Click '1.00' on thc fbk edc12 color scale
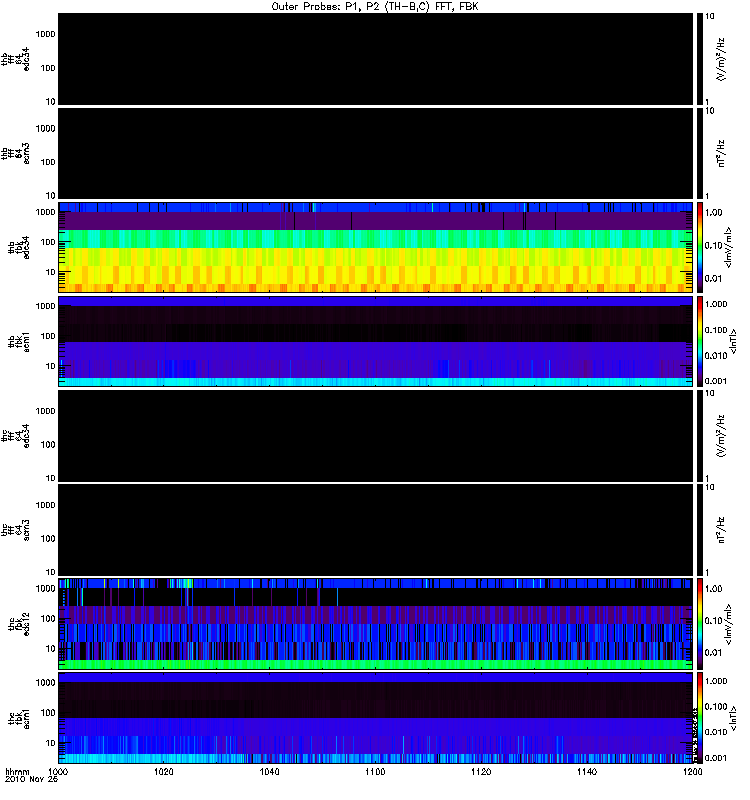The width and height of the screenshot is (750, 800). coord(714,589)
